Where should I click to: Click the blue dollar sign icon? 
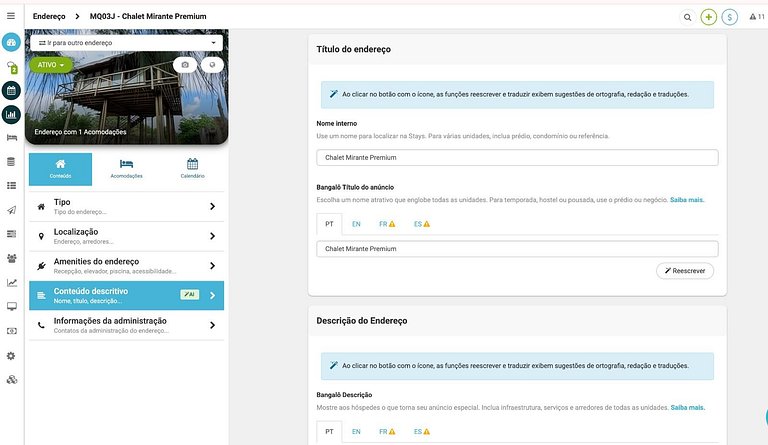pyautogui.click(x=730, y=17)
